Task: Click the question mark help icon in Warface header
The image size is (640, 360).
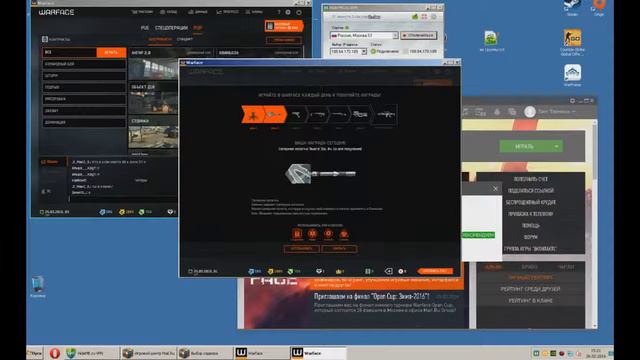Action: [x=279, y=12]
